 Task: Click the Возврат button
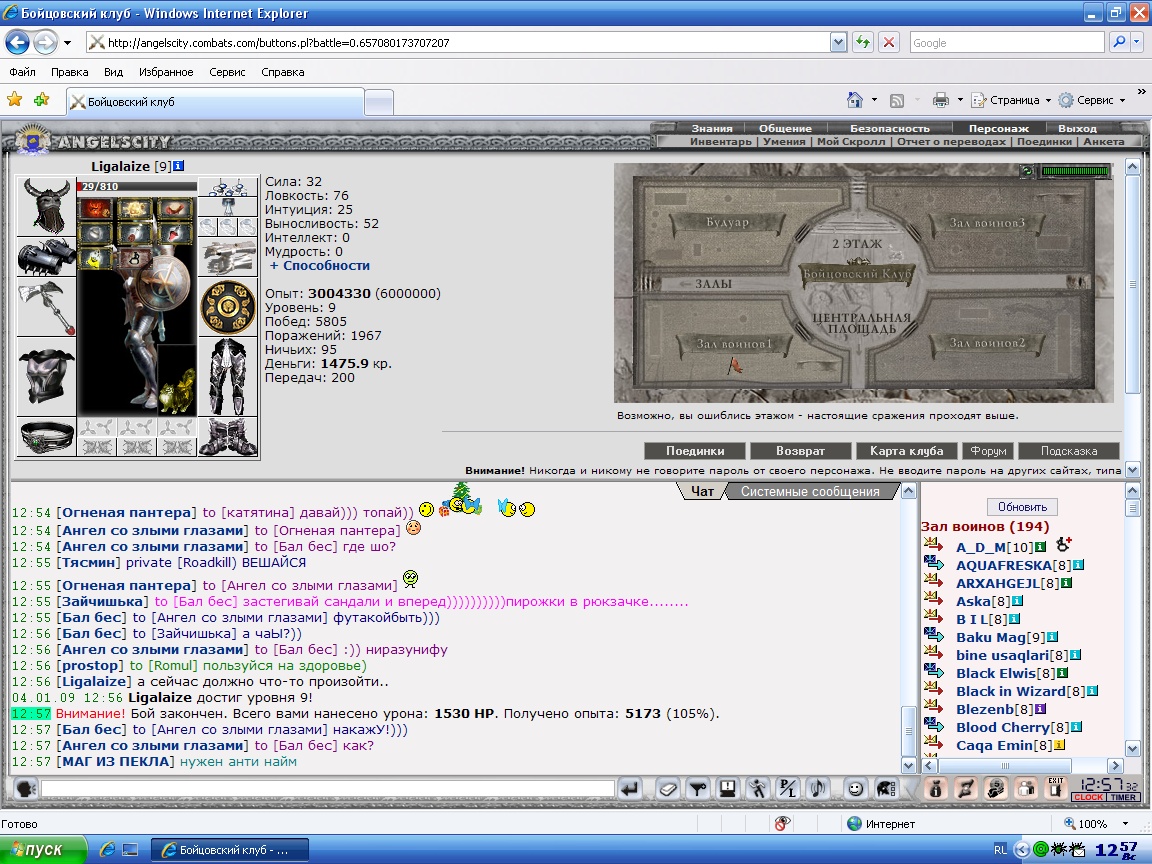(800, 451)
